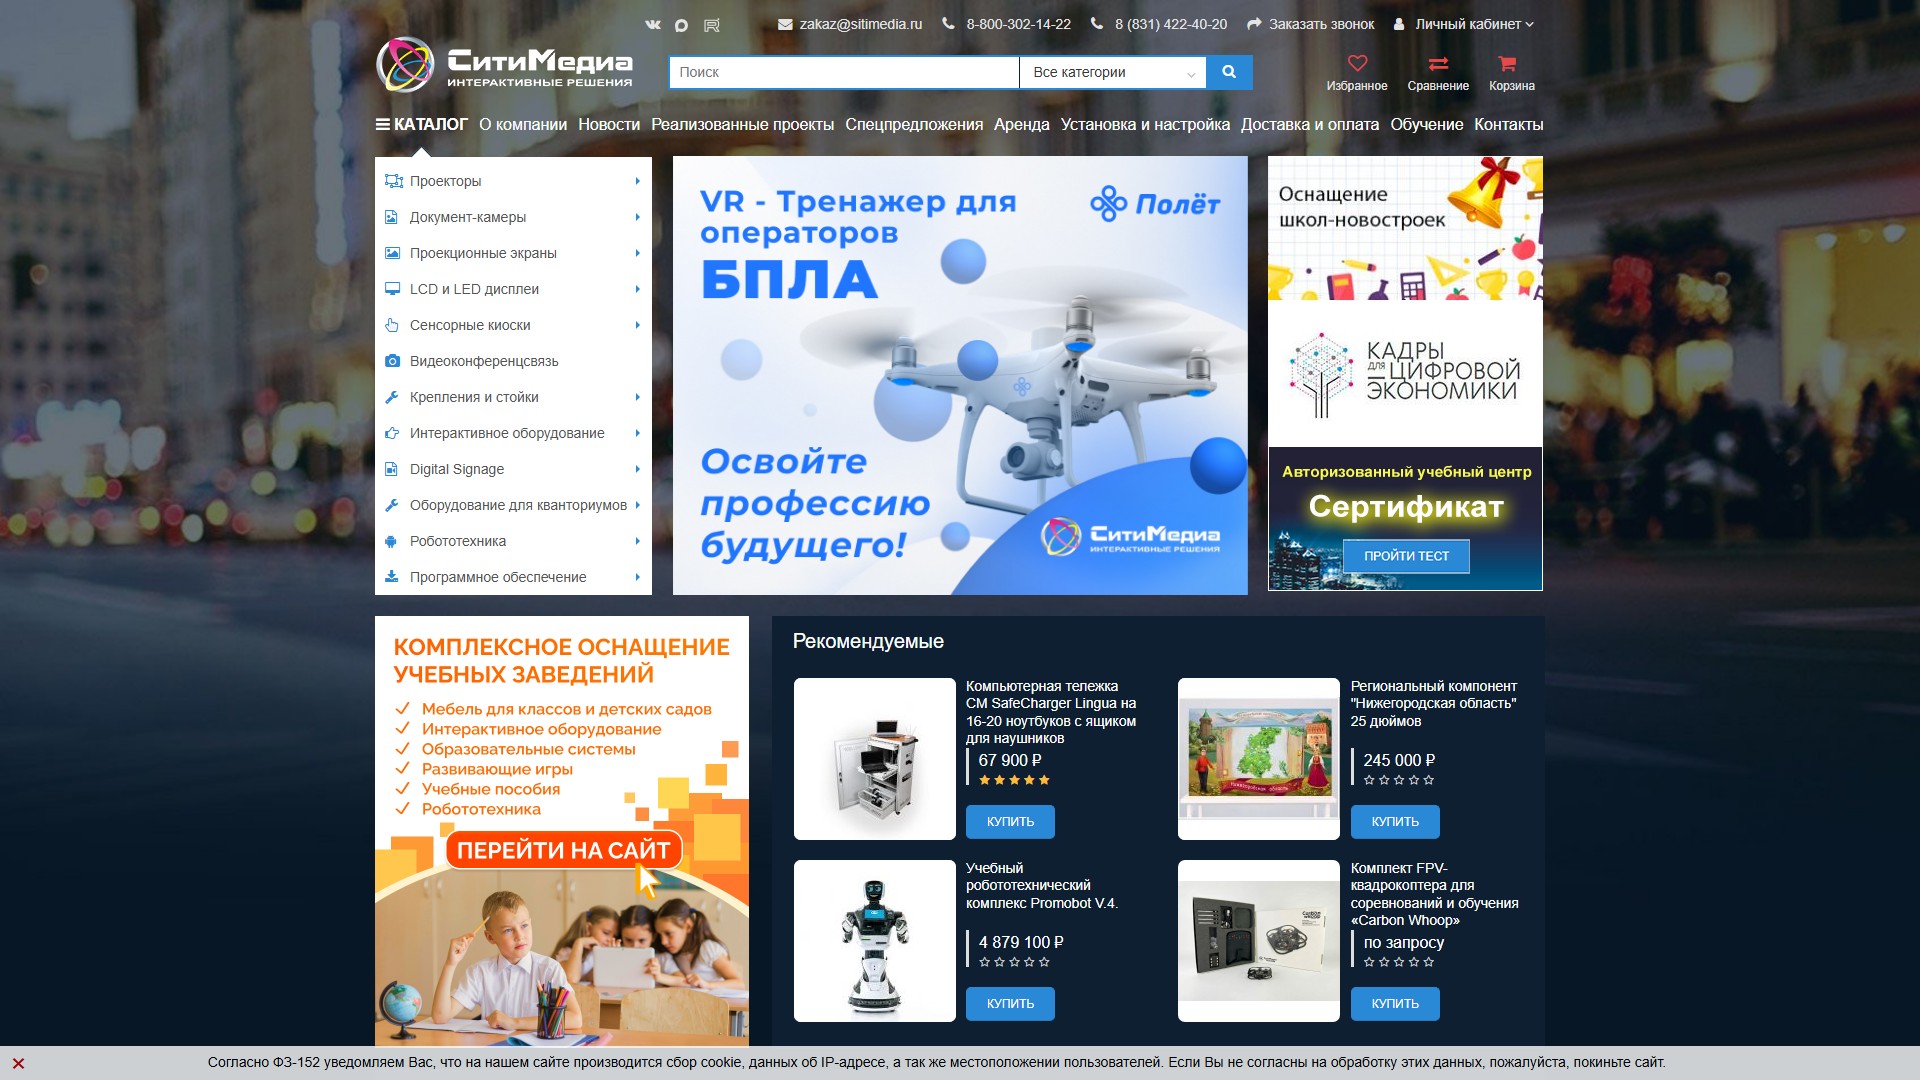Viewport: 1920px width, 1080px height.
Task: Open the Новости section
Action: point(609,125)
